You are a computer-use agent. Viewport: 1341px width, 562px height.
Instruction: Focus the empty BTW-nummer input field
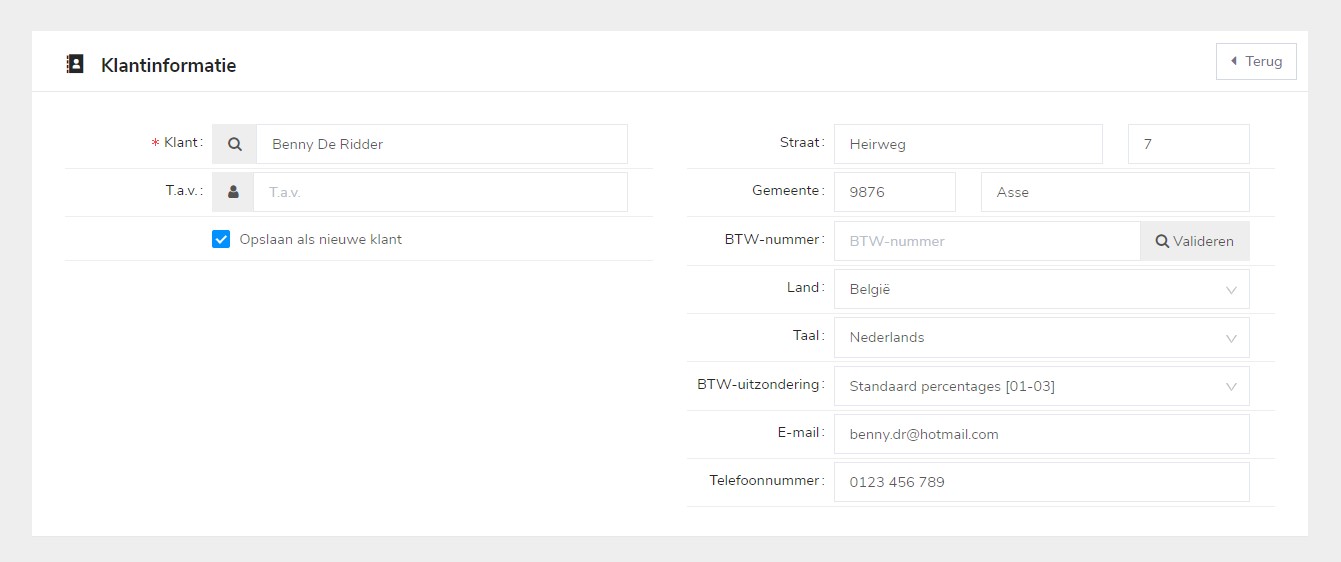(x=986, y=241)
